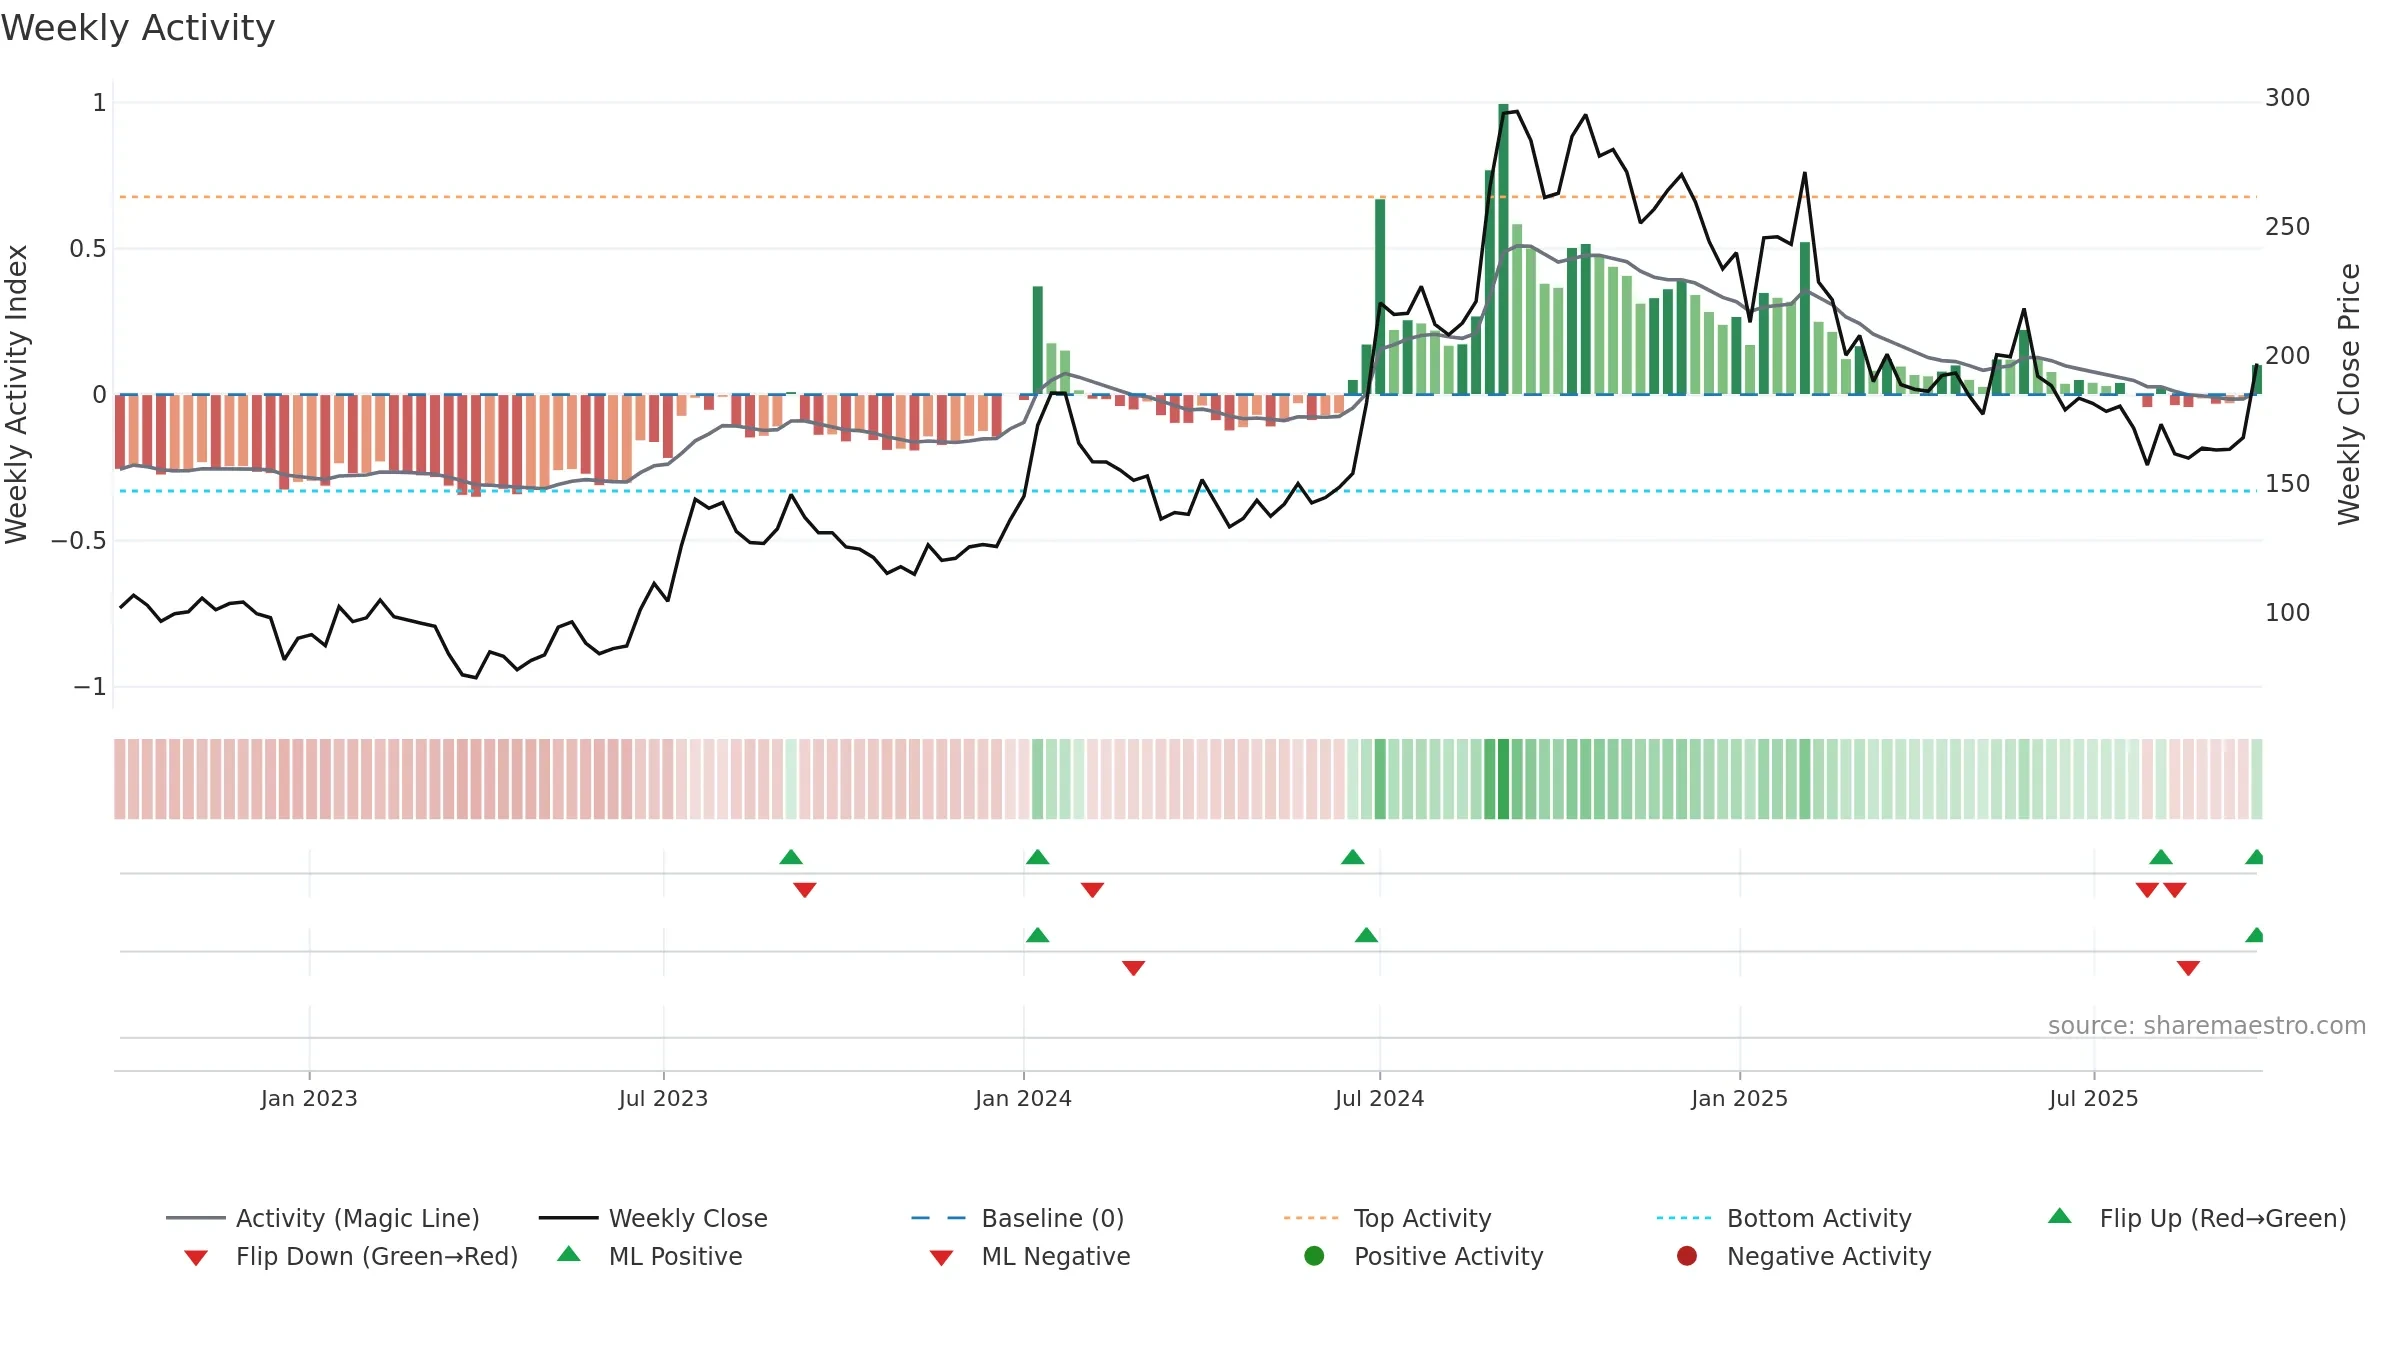
Task: Click the '−0.5' left axis tick label
Action: click(79, 541)
